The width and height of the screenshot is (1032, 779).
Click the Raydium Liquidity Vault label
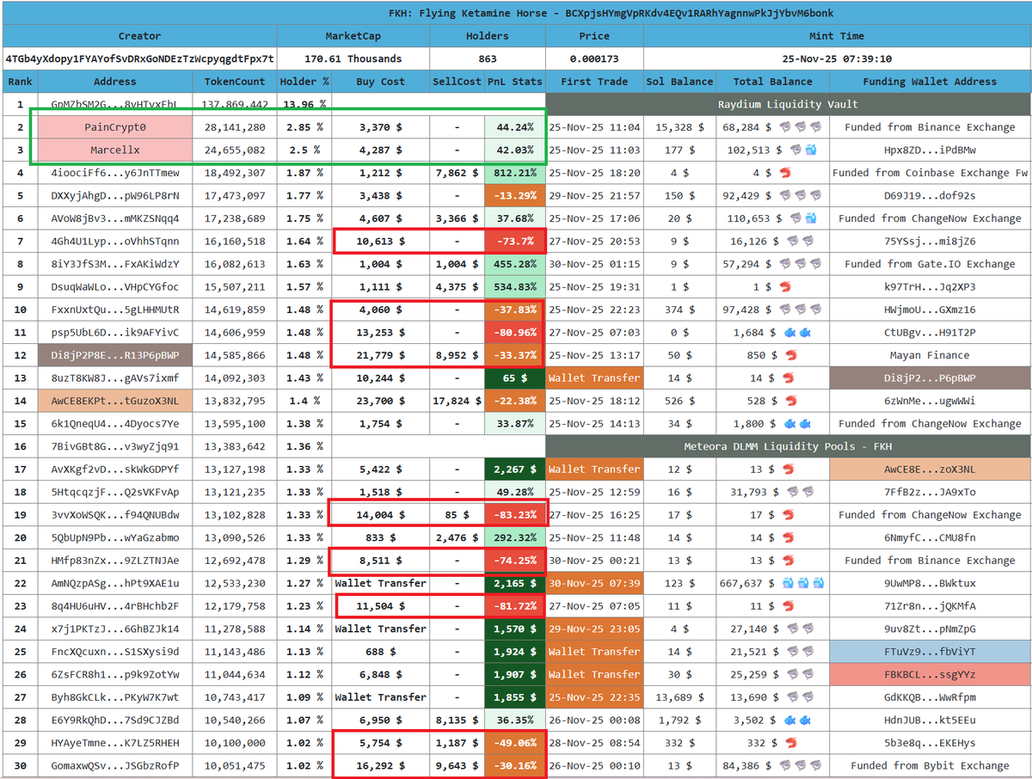point(788,104)
